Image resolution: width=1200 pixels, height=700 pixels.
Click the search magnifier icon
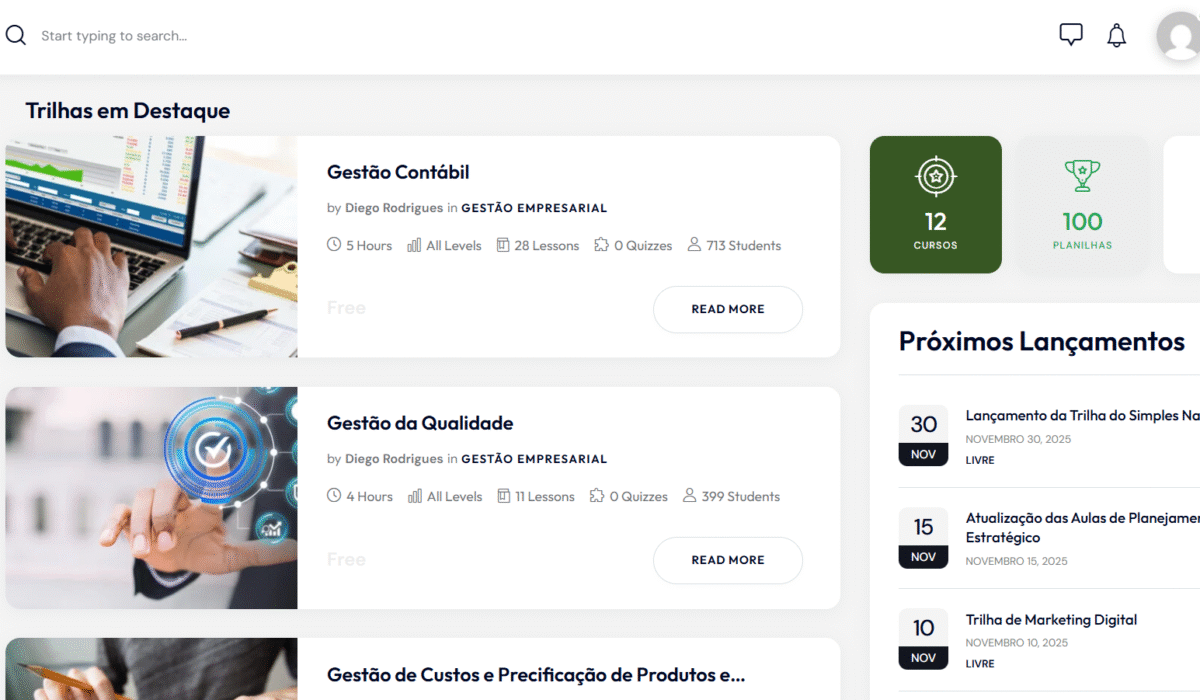pos(15,36)
